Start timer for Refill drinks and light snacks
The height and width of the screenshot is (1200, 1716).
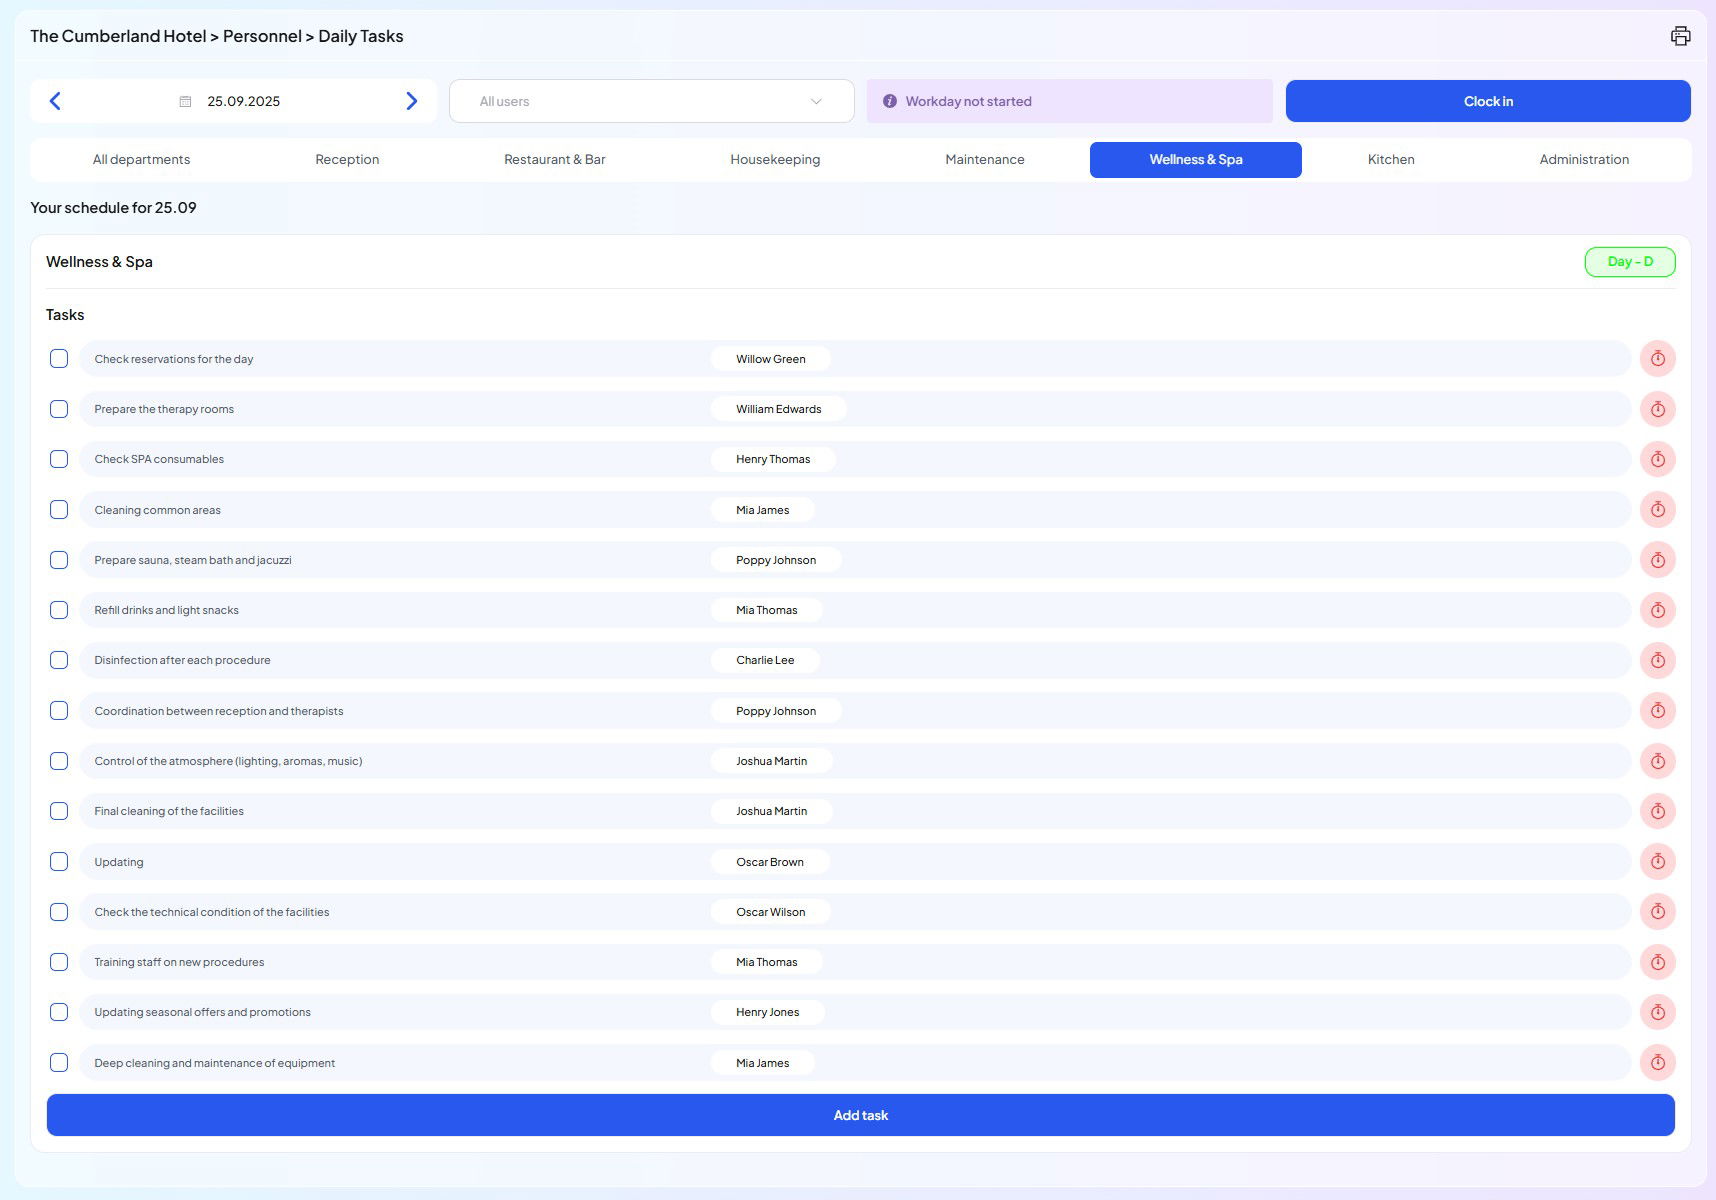point(1657,610)
